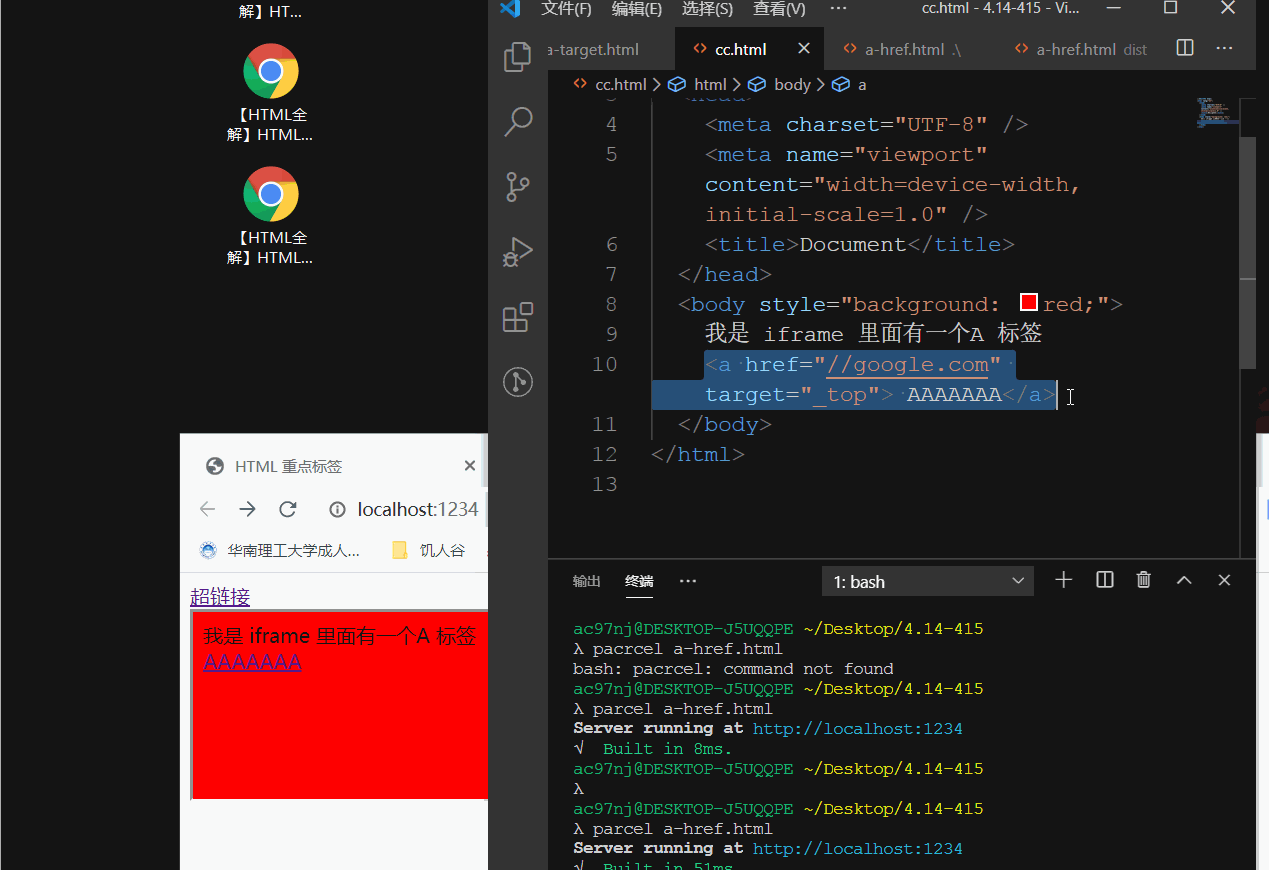The height and width of the screenshot is (870, 1269).
Task: Open the 饥人谷 bookmark folder
Action: point(429,550)
